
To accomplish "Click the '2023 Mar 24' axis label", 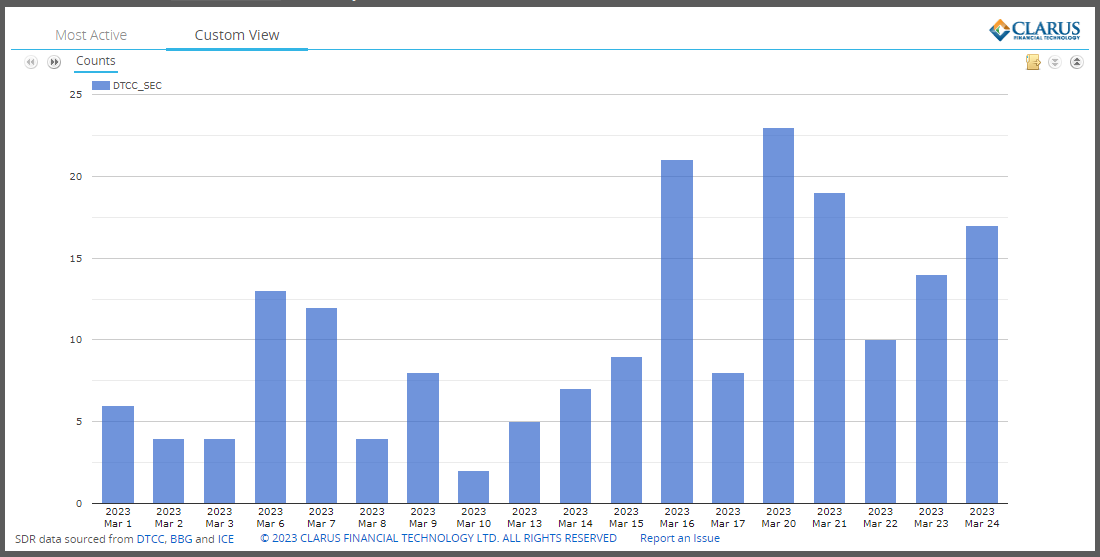I will [x=982, y=518].
